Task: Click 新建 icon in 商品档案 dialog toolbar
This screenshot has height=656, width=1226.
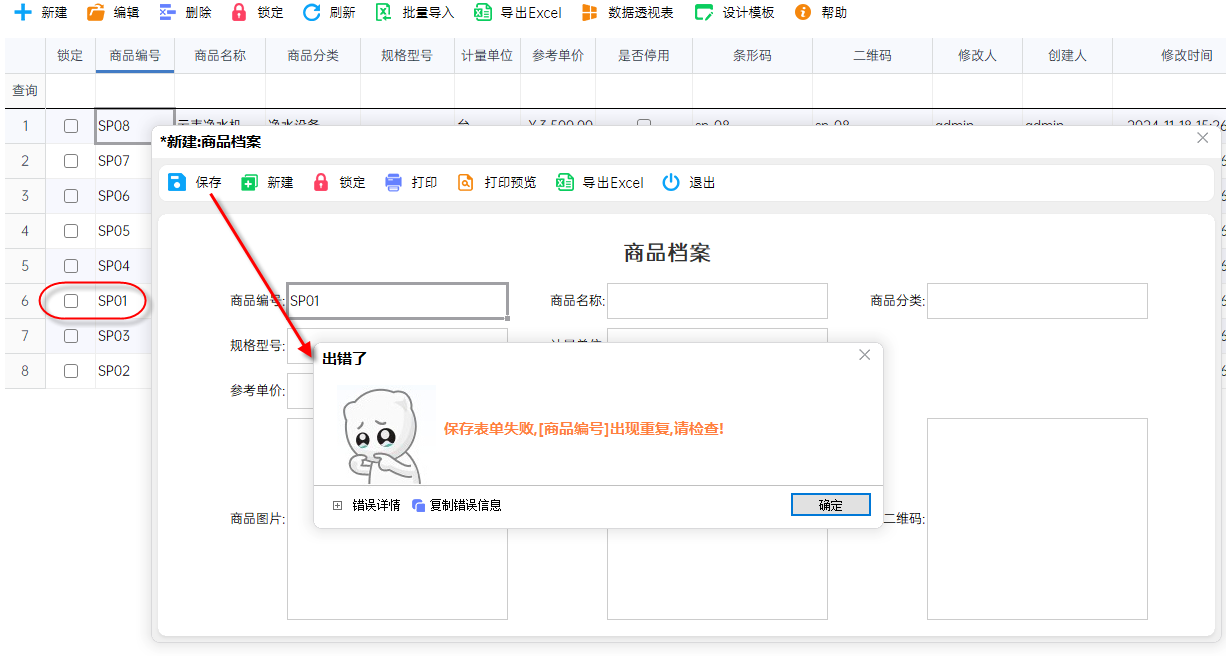Action: 249,182
